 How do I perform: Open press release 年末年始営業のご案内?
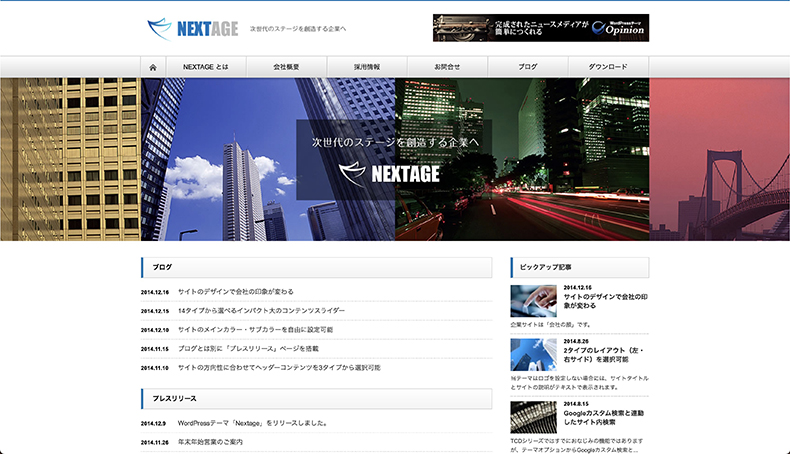point(210,442)
